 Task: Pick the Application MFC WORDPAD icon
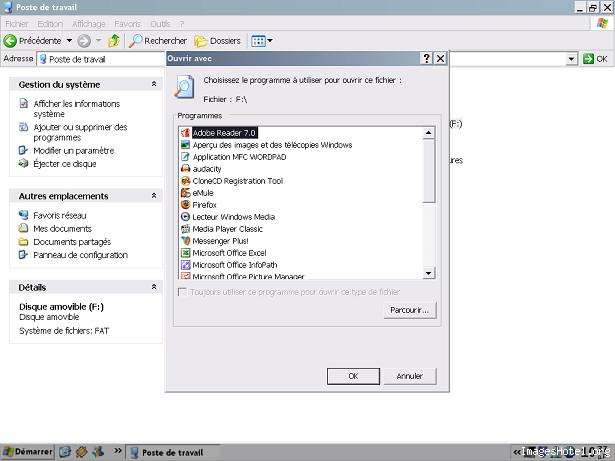point(185,157)
